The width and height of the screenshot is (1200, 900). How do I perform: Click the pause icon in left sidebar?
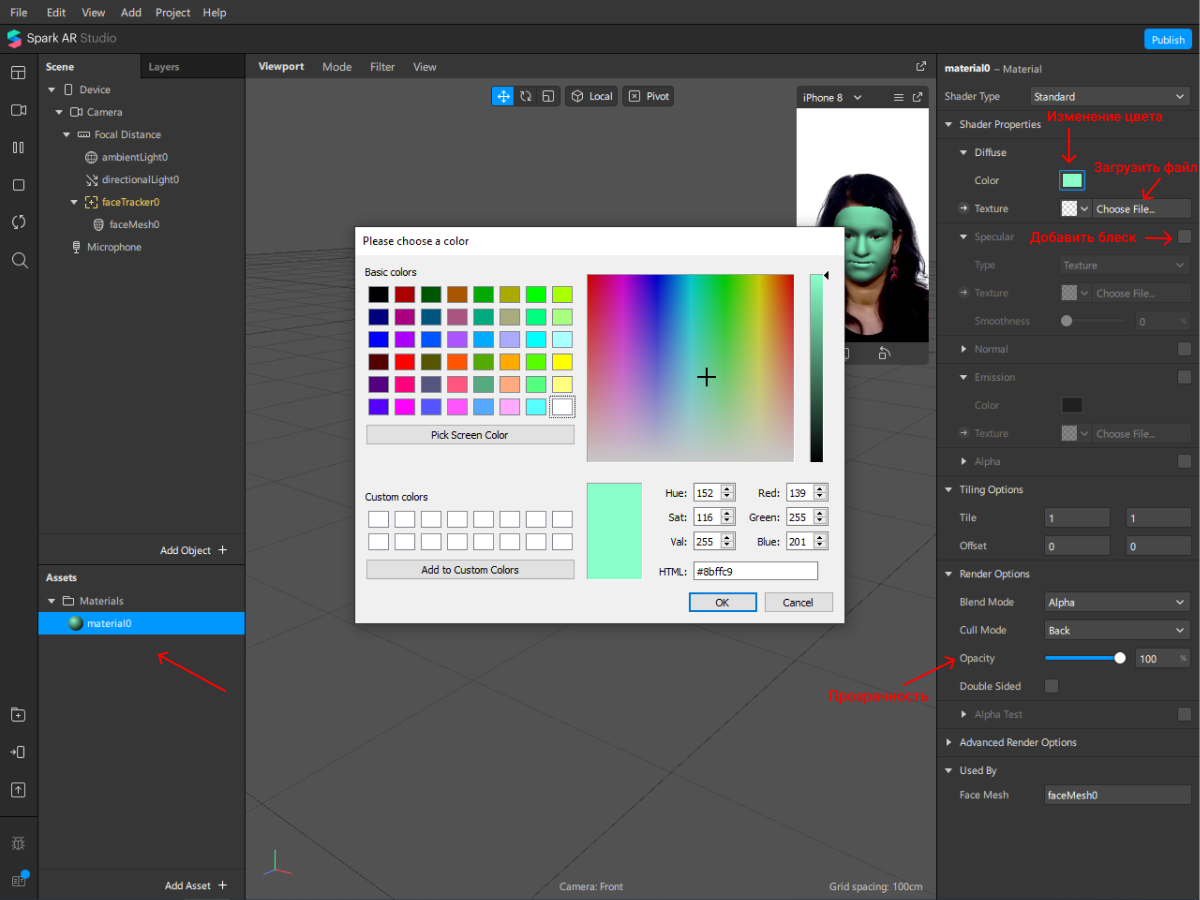click(18, 148)
